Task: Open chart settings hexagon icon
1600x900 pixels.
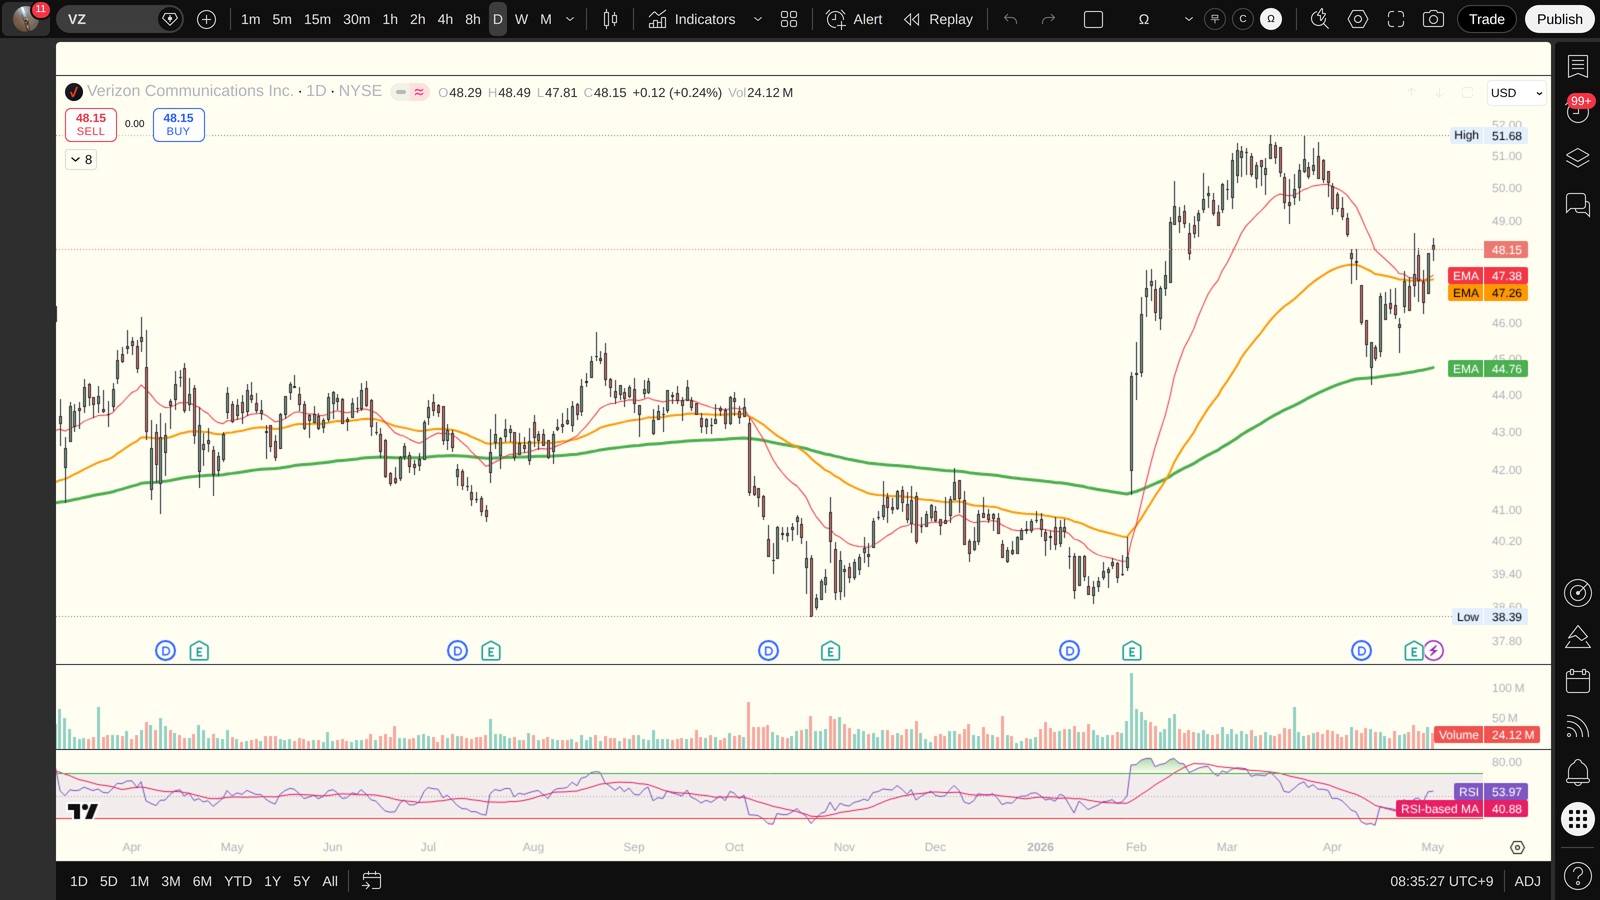Action: click(x=1358, y=19)
